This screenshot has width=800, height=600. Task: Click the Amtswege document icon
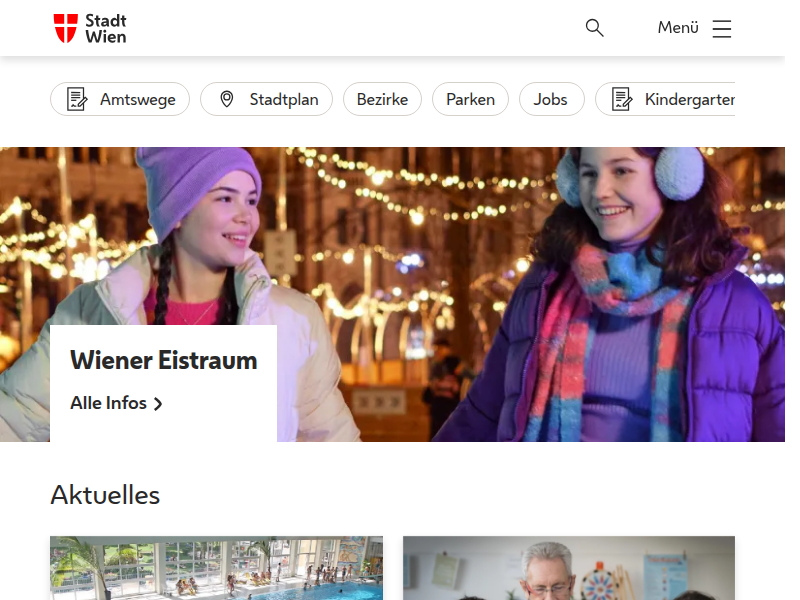77,99
